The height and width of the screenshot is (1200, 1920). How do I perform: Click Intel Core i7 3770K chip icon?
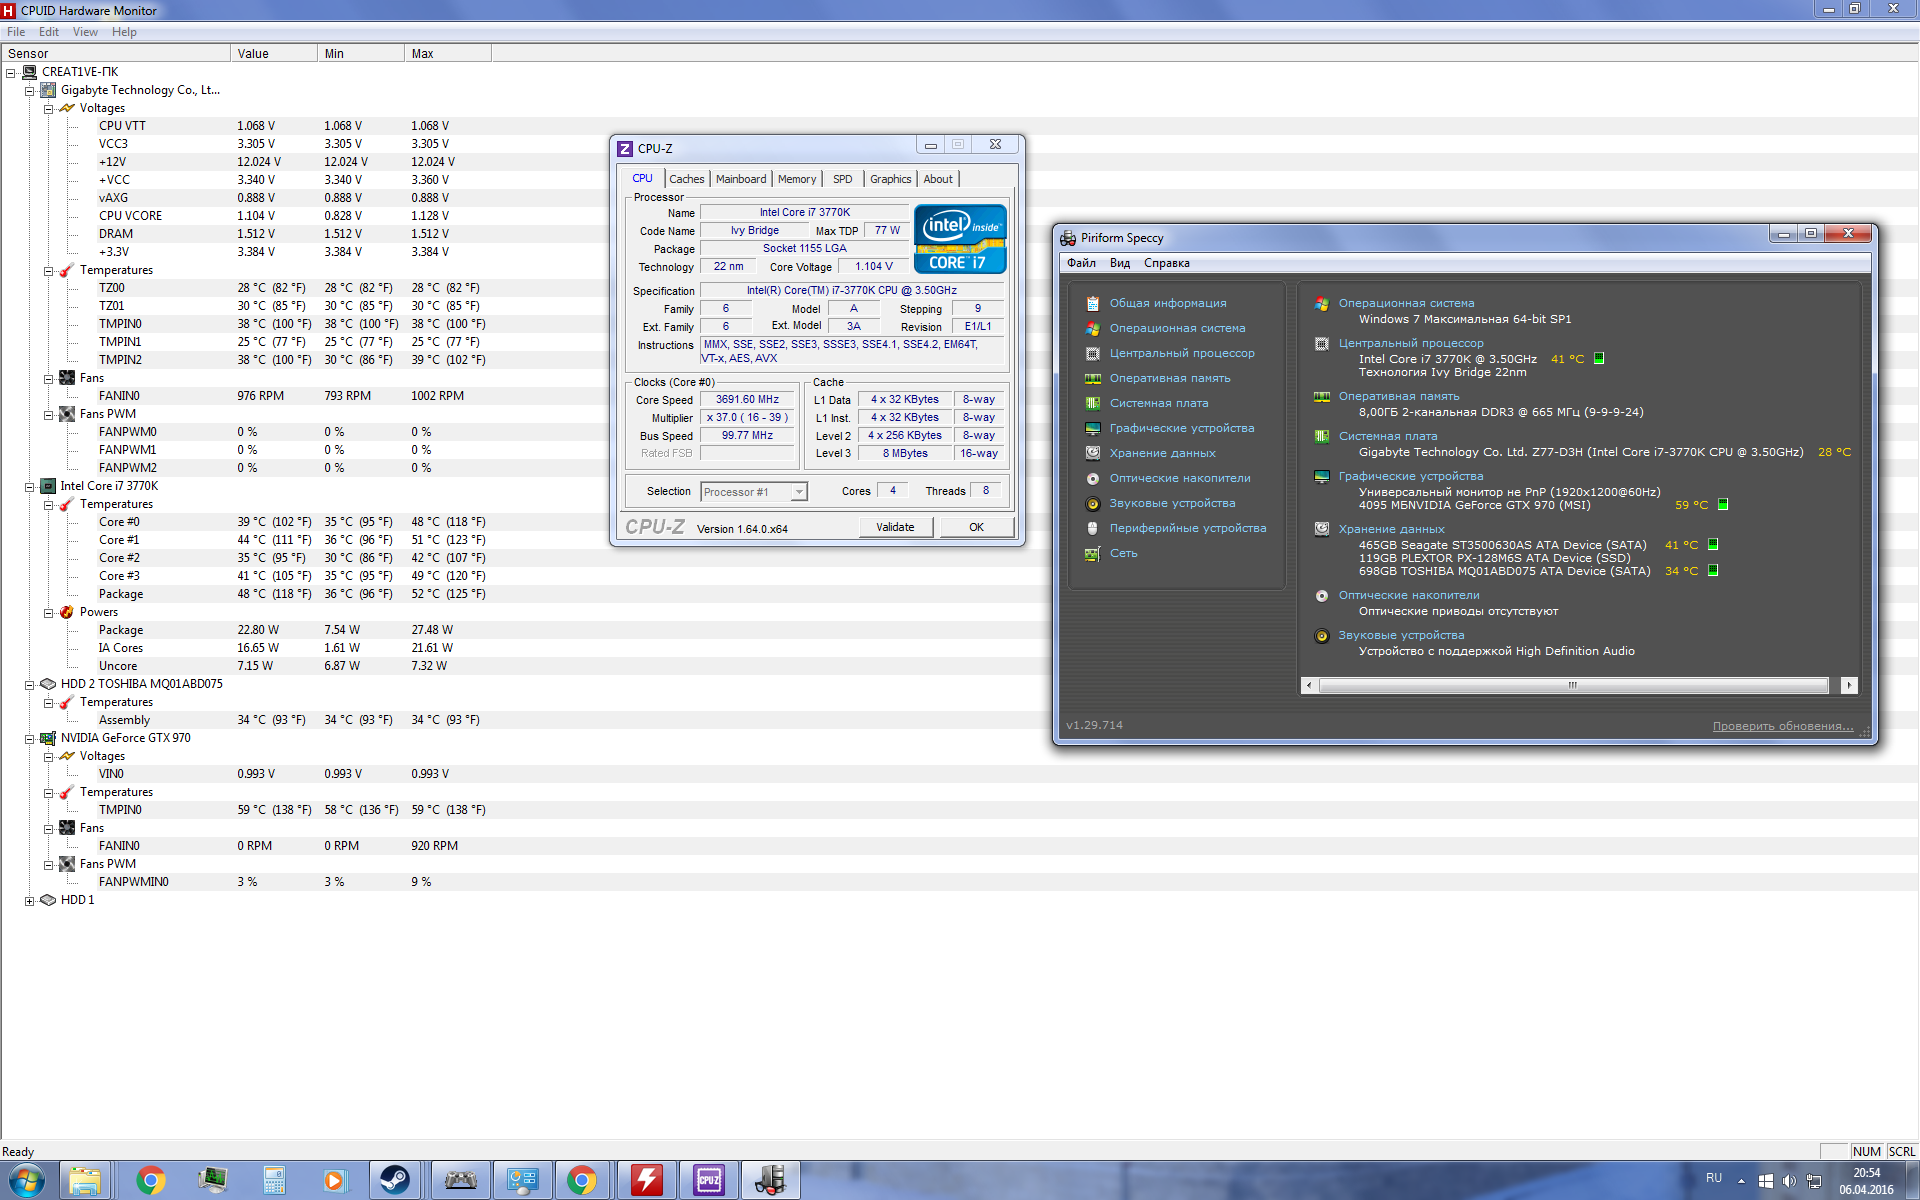click(x=48, y=486)
